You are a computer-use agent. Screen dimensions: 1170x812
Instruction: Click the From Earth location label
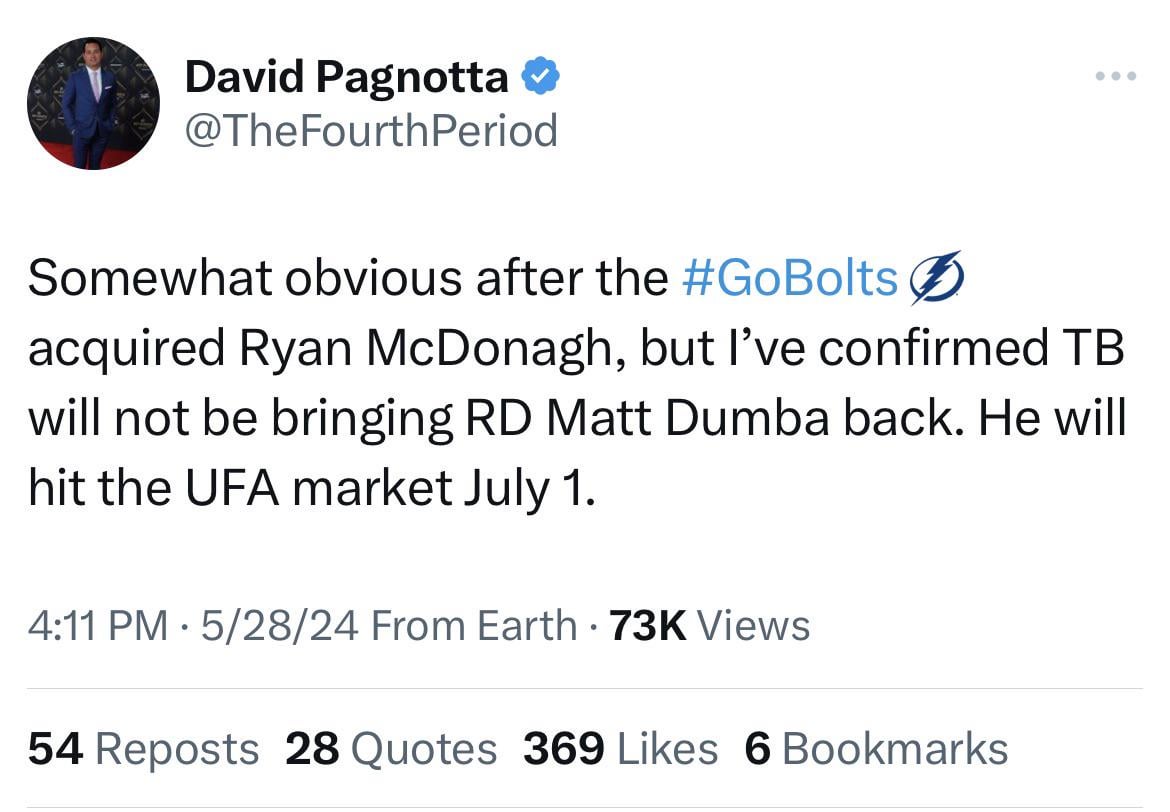468,625
